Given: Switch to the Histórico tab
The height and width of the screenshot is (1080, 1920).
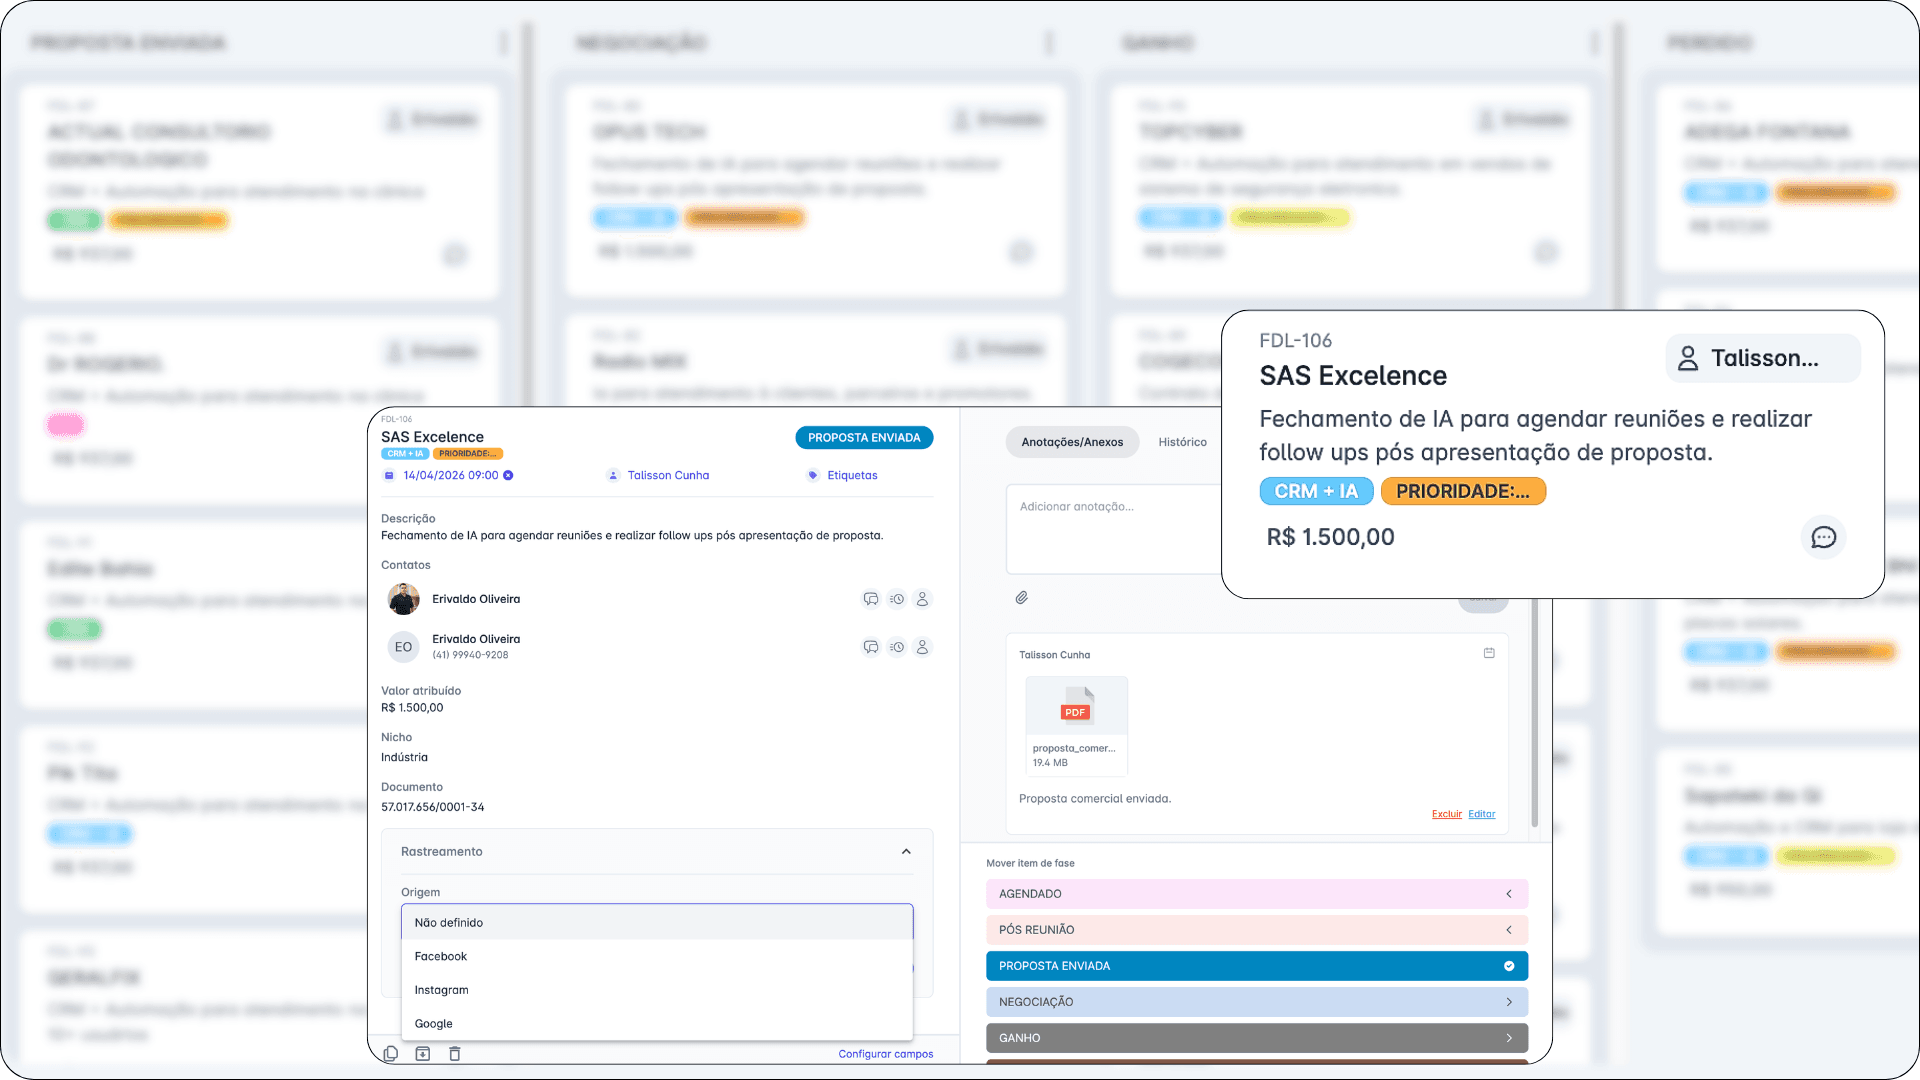Looking at the screenshot, I should coord(1182,441).
